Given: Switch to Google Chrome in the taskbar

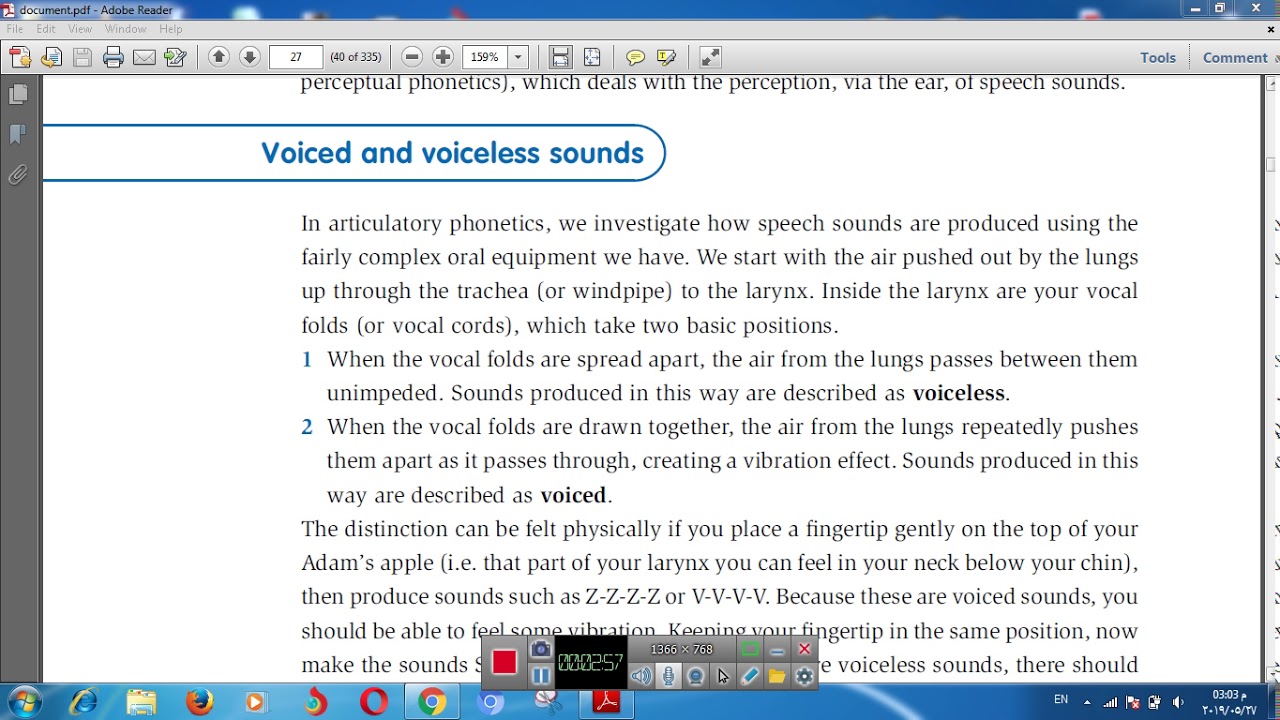Looking at the screenshot, I should click(432, 701).
